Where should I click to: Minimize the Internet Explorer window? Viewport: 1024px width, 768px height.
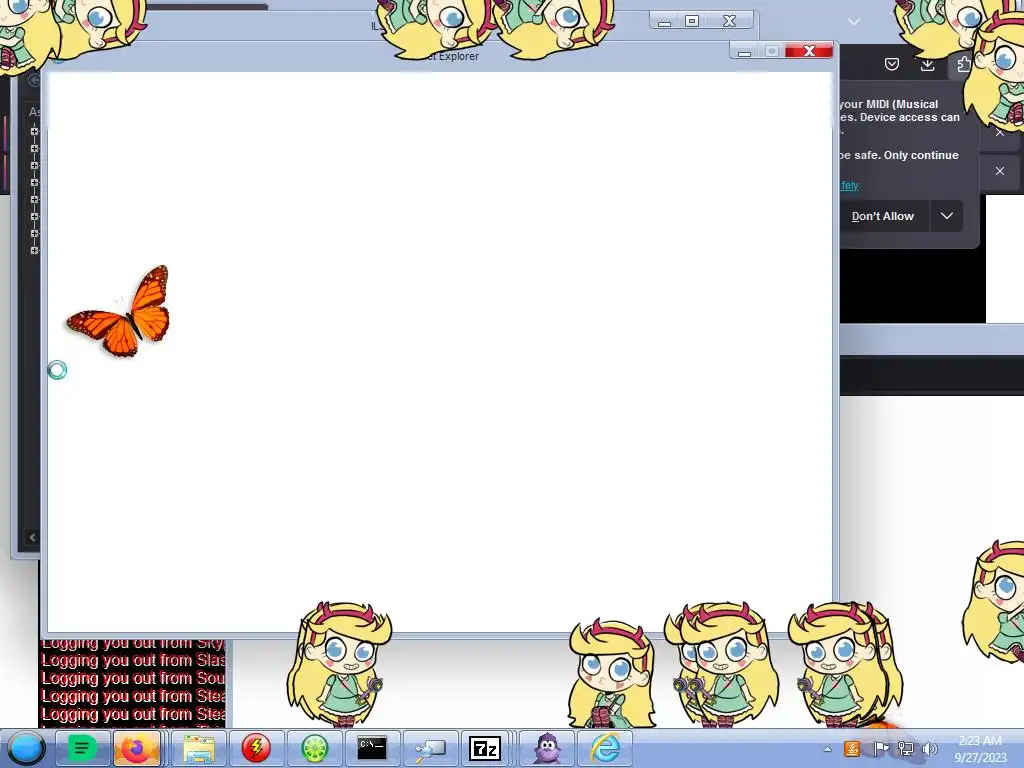click(x=744, y=51)
